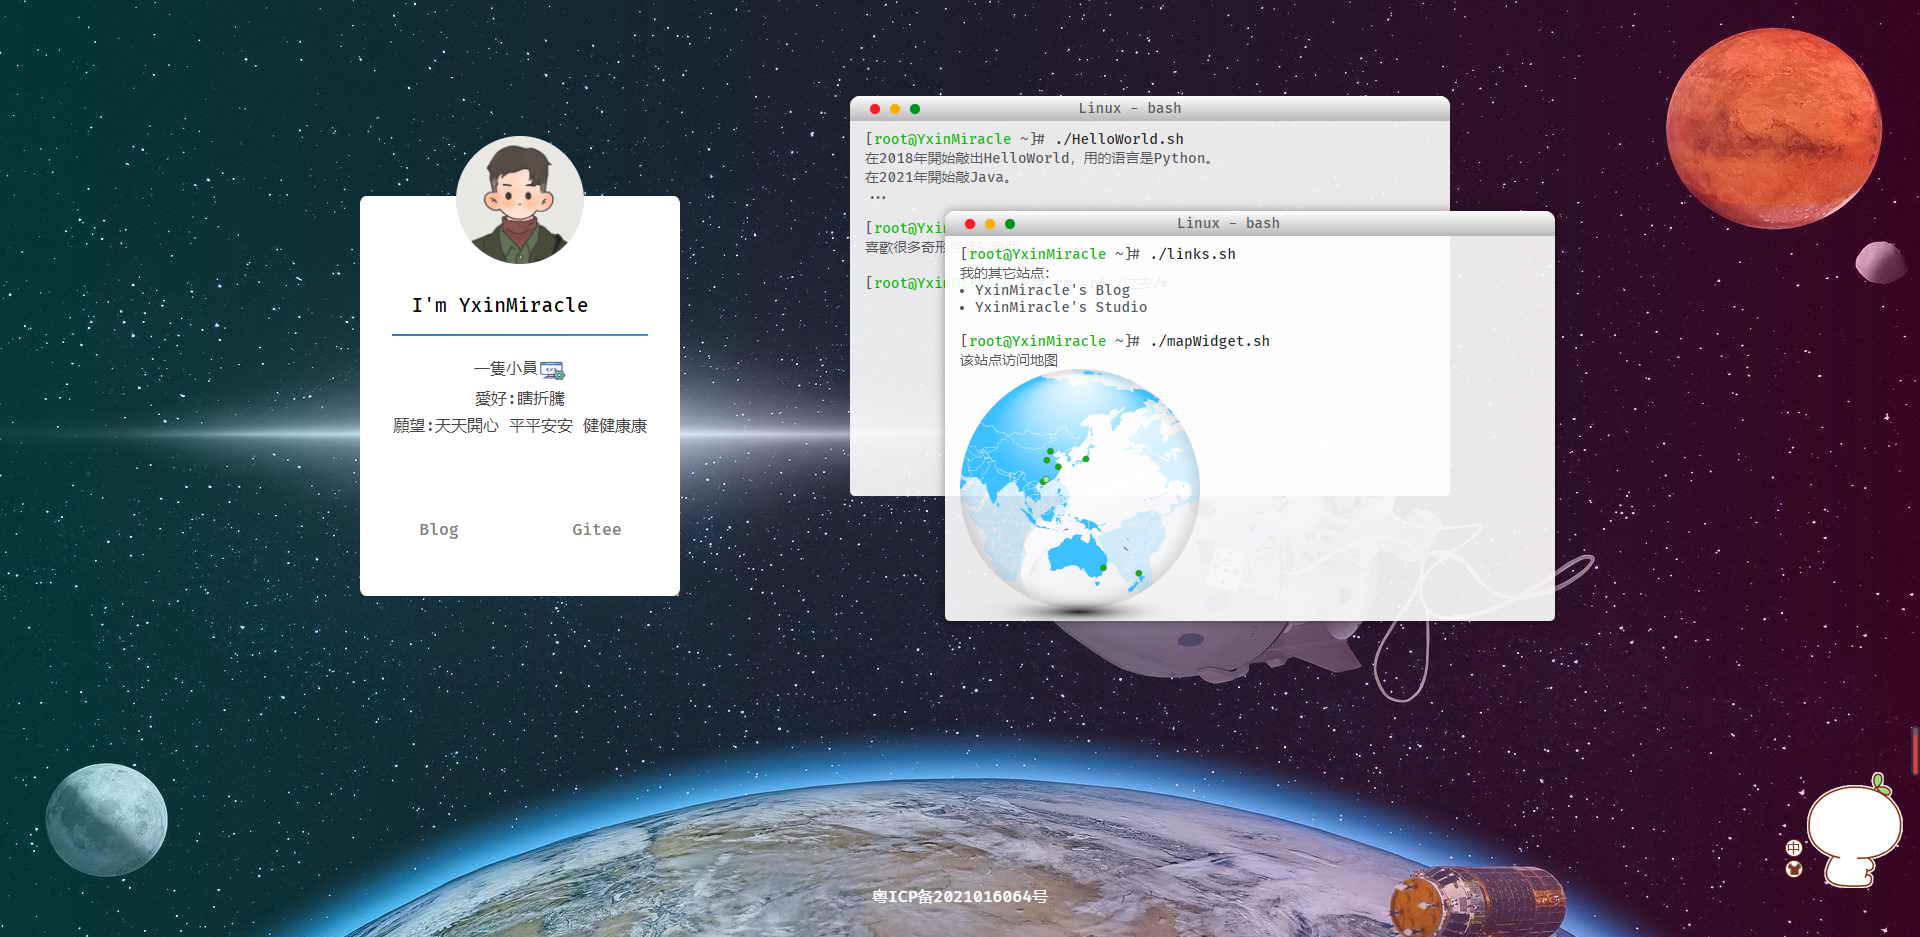The width and height of the screenshot is (1920, 937).
Task: Click the t-shirt costume change icon
Action: click(1794, 869)
